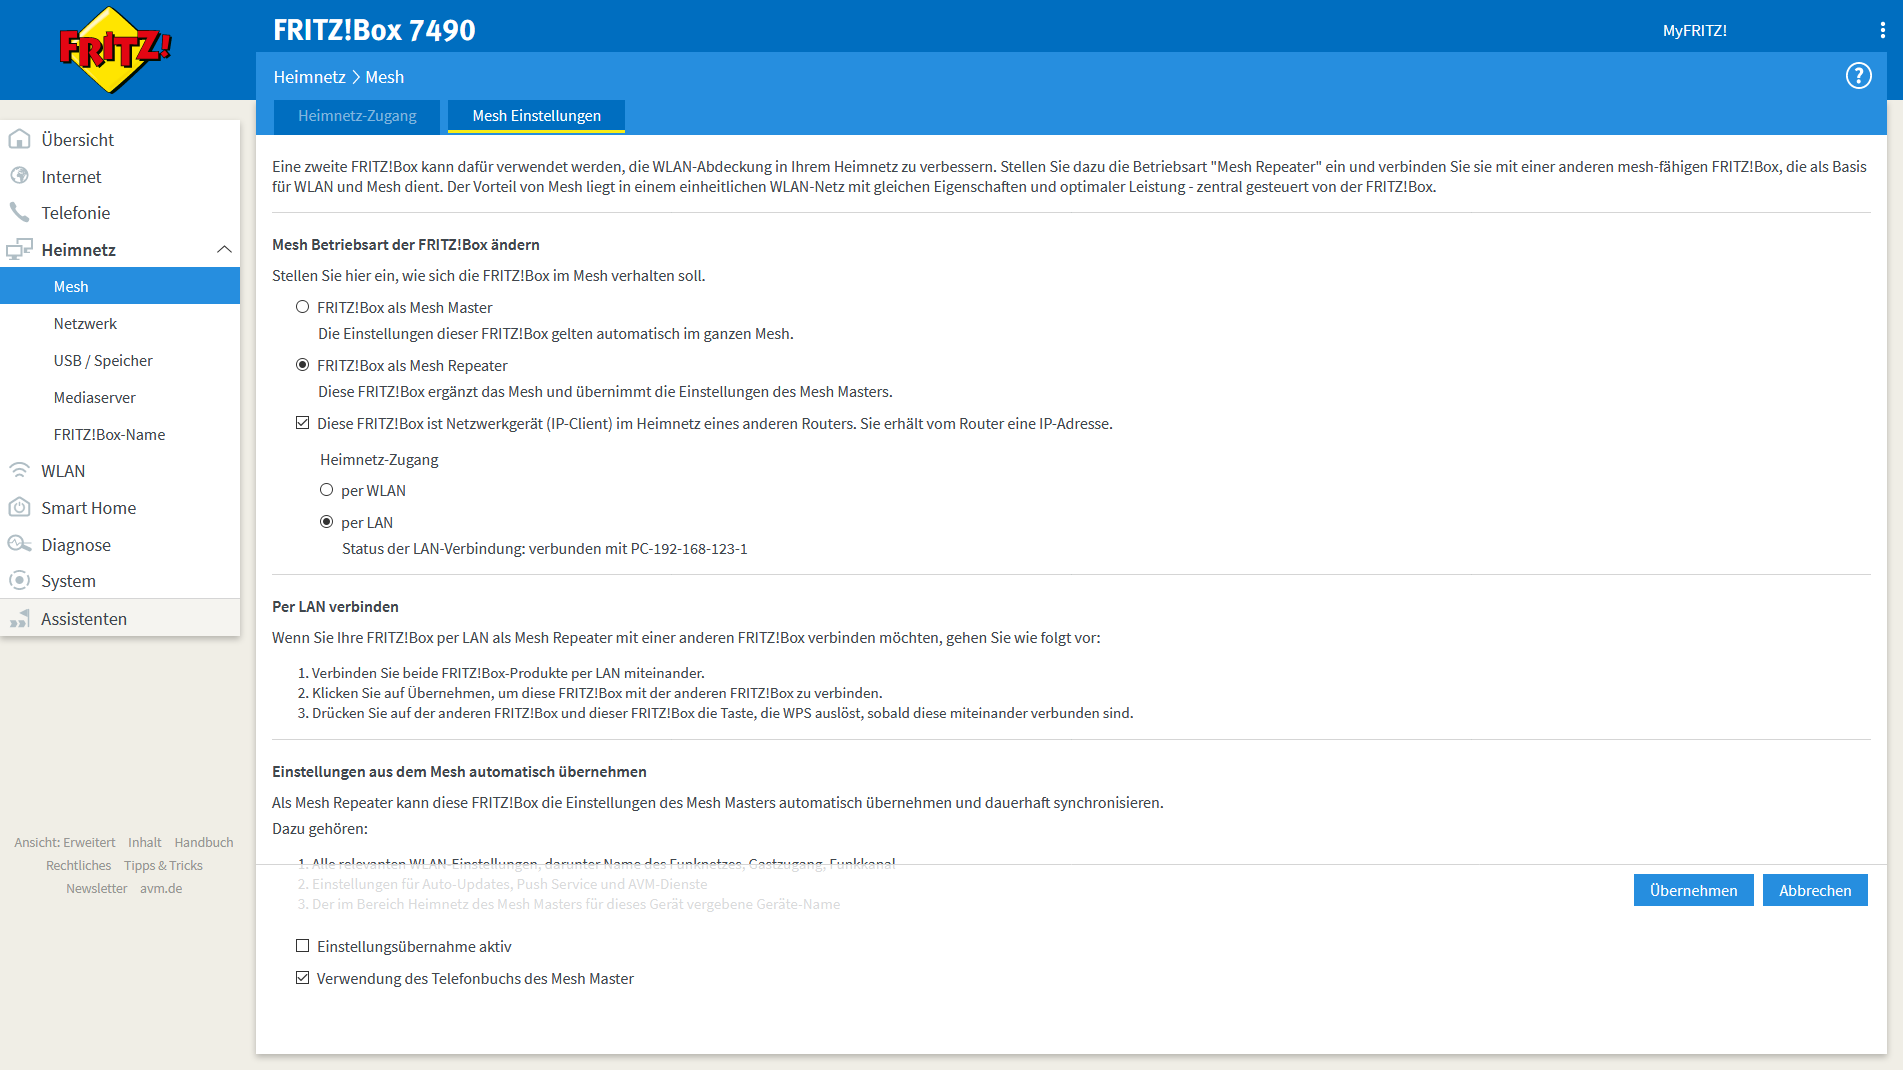The width and height of the screenshot is (1903, 1070).
Task: Open the Inhalt footer link
Action: click(144, 842)
